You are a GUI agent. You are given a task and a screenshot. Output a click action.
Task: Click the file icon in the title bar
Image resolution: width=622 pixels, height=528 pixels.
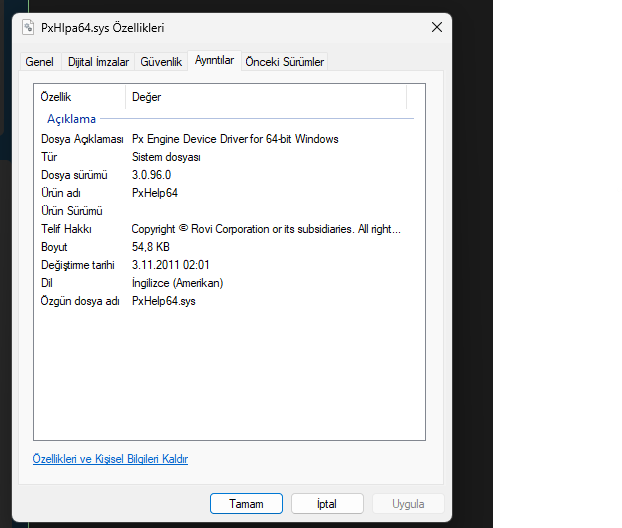tap(28, 27)
